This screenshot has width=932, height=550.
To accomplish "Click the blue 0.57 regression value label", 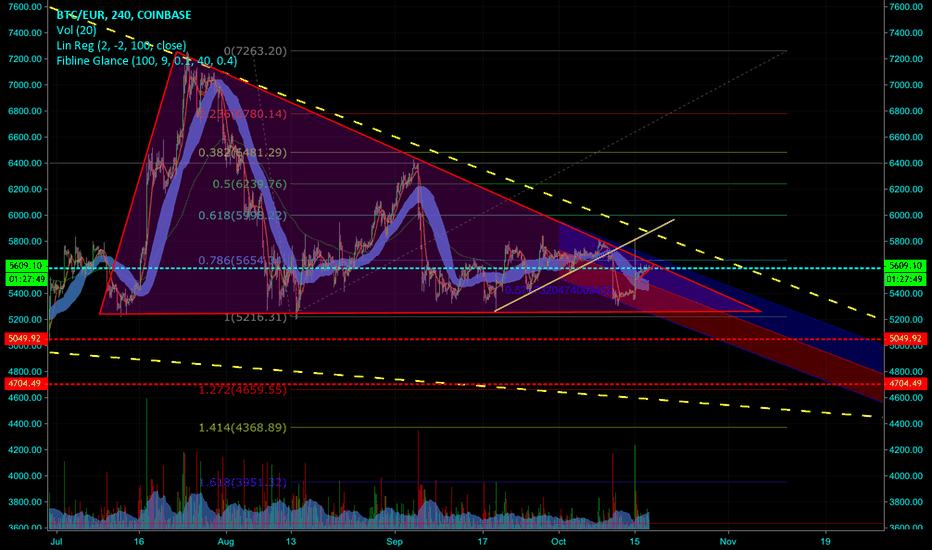I will tap(559, 290).
